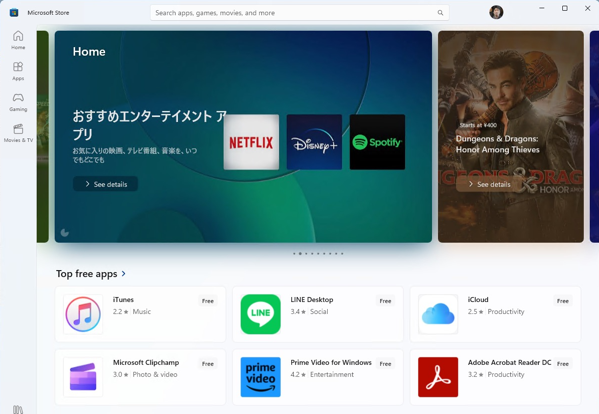This screenshot has width=599, height=414.
Task: Minimize the Microsoft Store window
Action: pos(542,8)
